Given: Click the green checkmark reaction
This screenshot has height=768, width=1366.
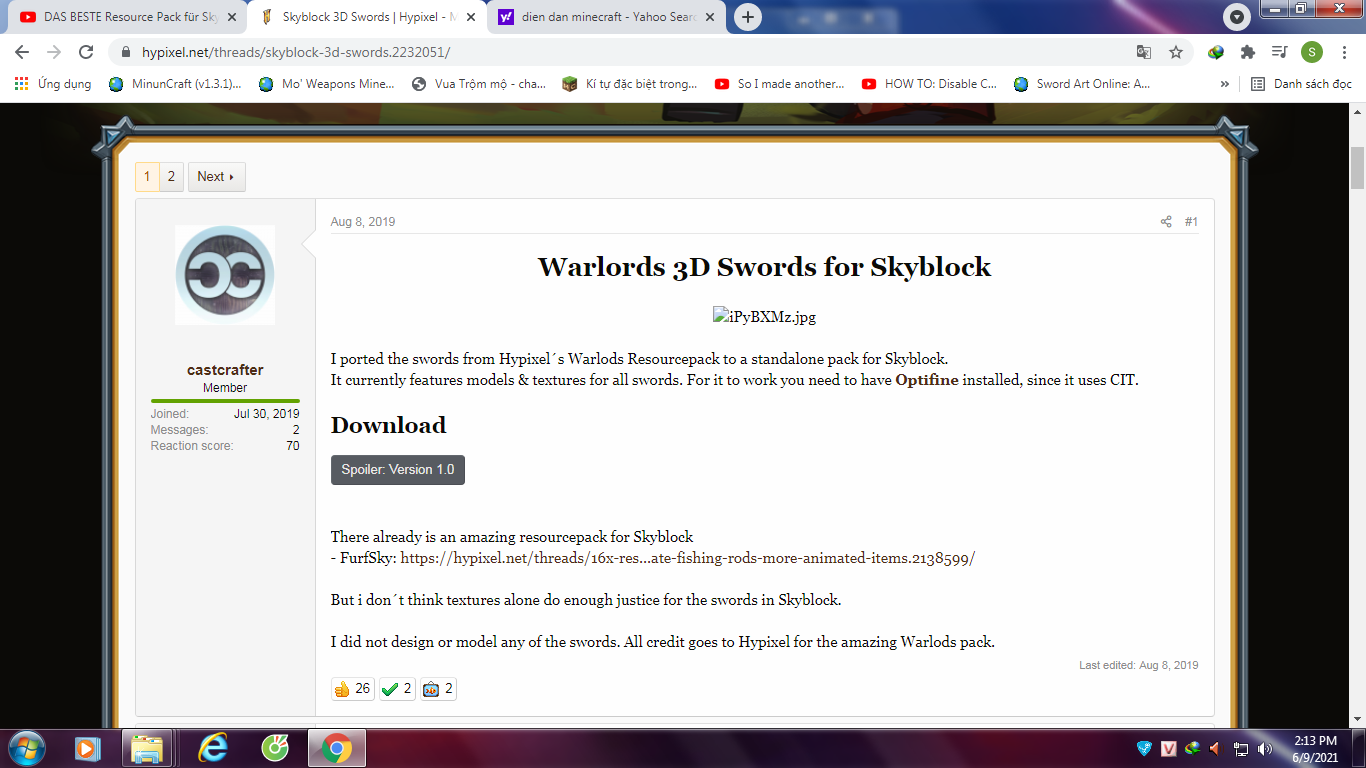Looking at the screenshot, I should click(x=397, y=689).
